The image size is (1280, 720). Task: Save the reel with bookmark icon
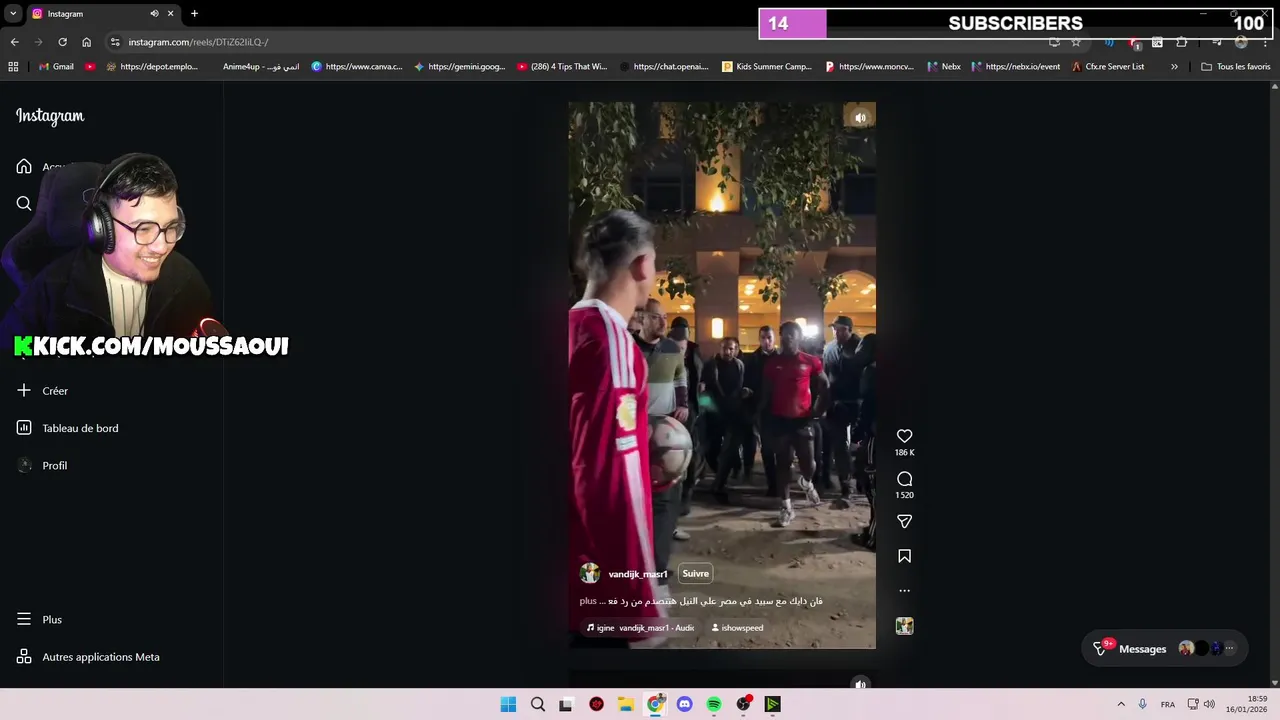coord(904,556)
